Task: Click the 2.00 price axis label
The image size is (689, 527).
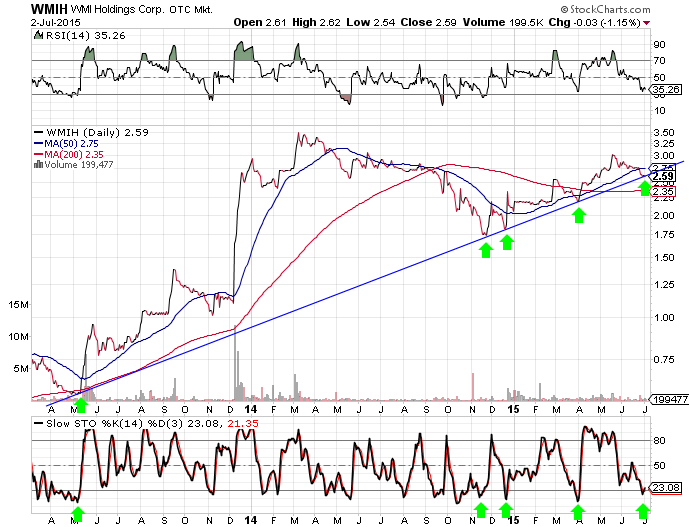Action: point(664,215)
